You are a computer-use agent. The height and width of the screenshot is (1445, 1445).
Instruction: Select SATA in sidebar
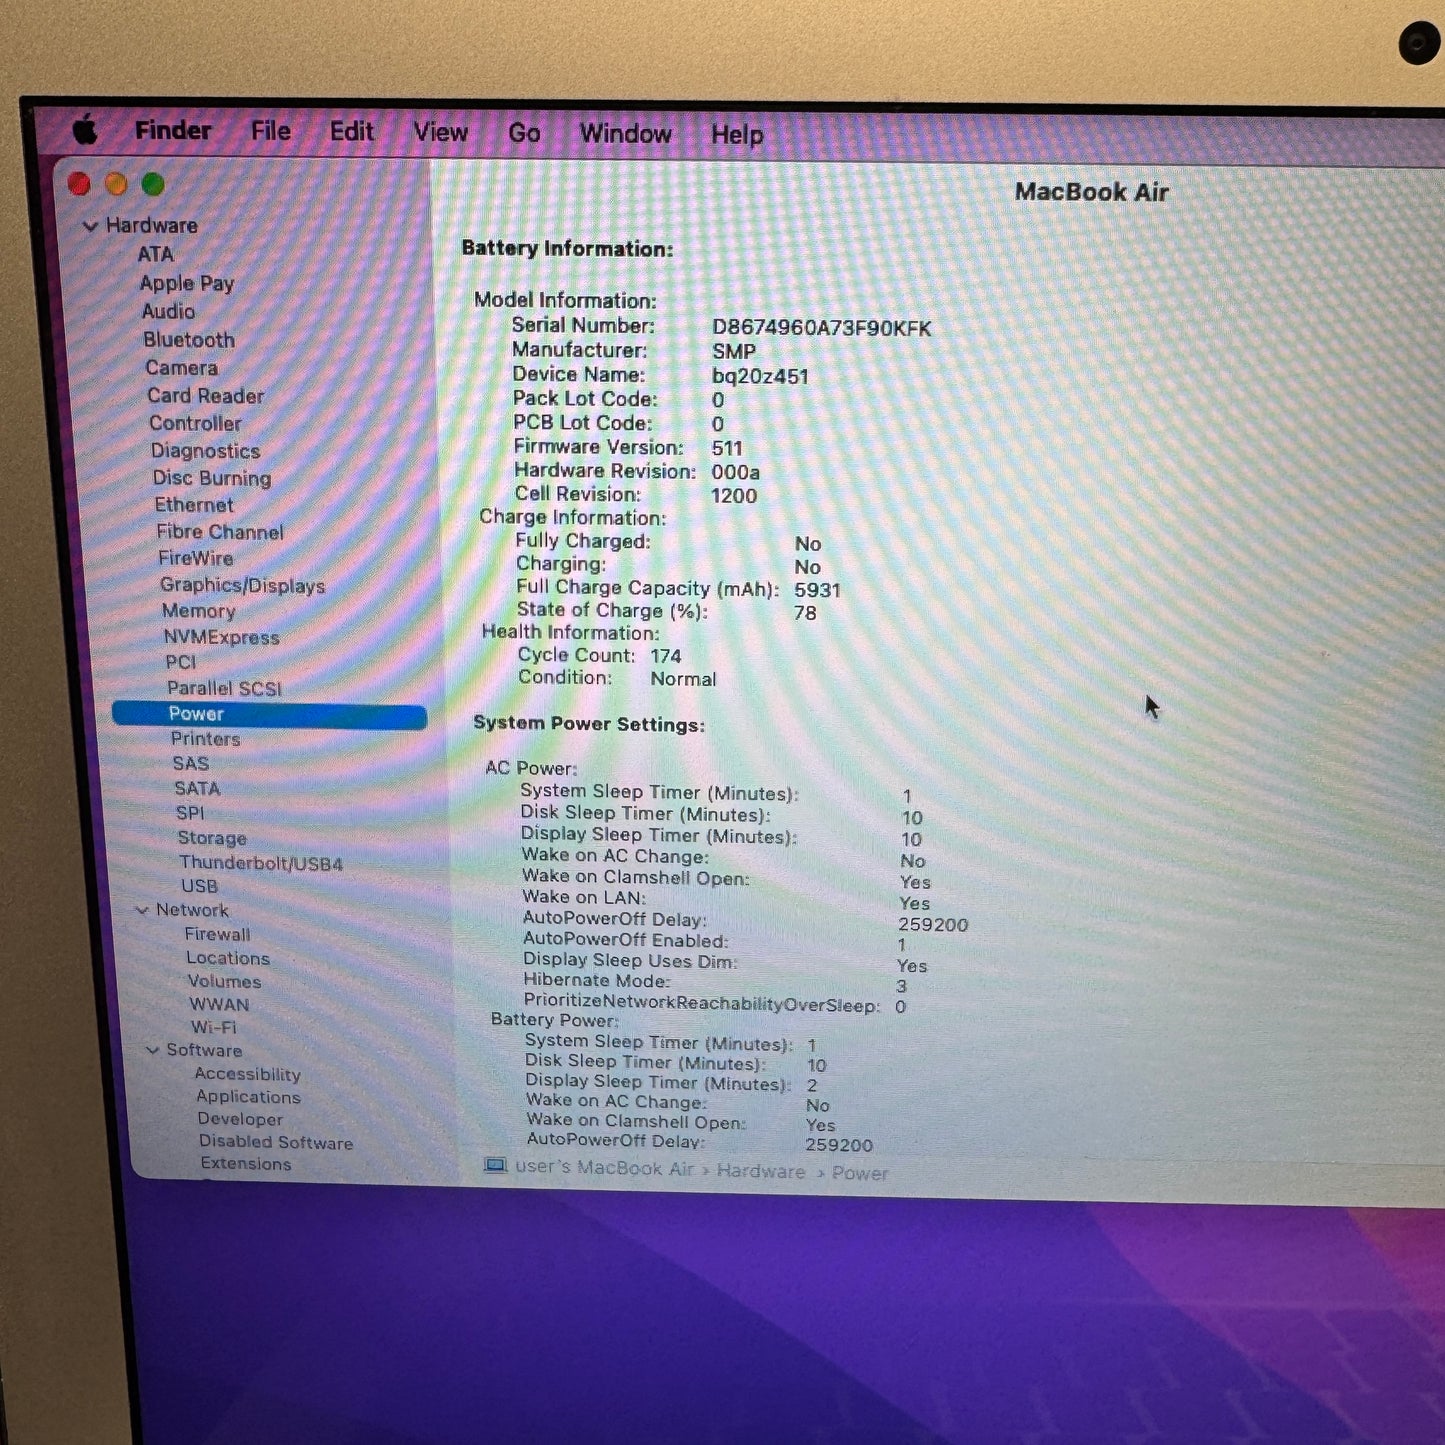coord(197,788)
